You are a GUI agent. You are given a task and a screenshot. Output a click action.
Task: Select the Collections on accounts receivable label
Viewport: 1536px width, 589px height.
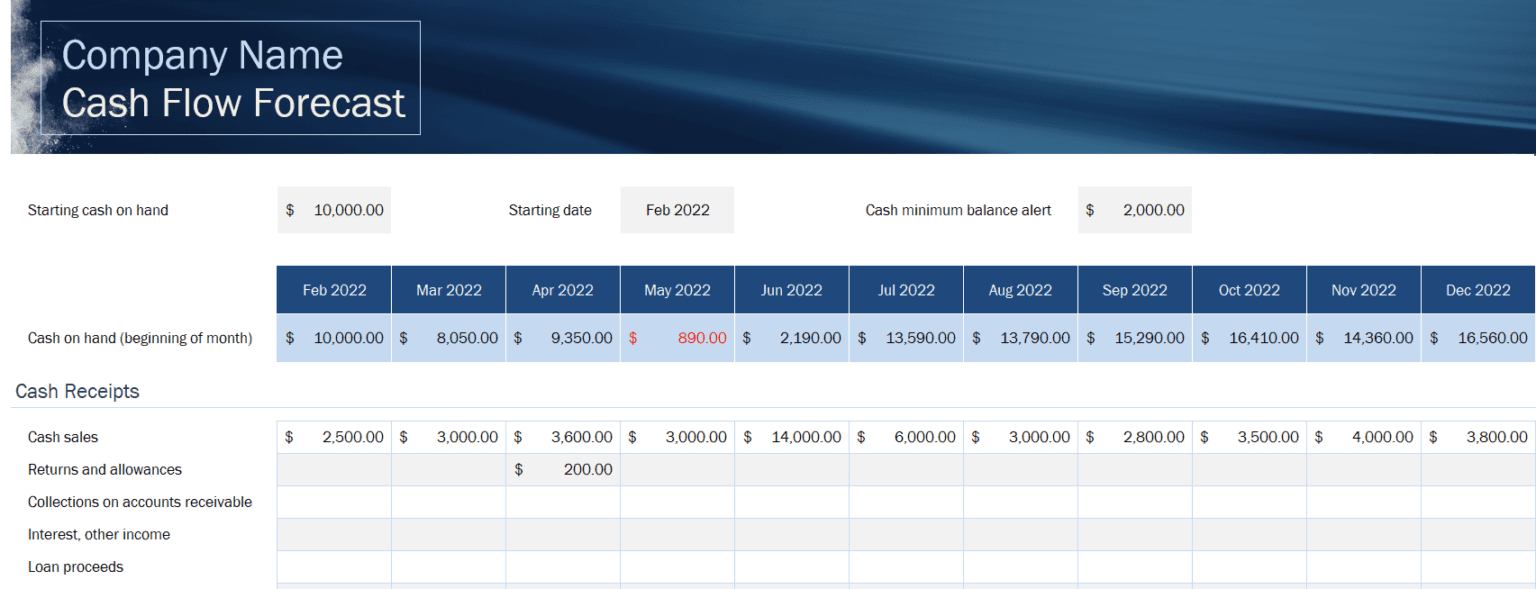(x=140, y=502)
